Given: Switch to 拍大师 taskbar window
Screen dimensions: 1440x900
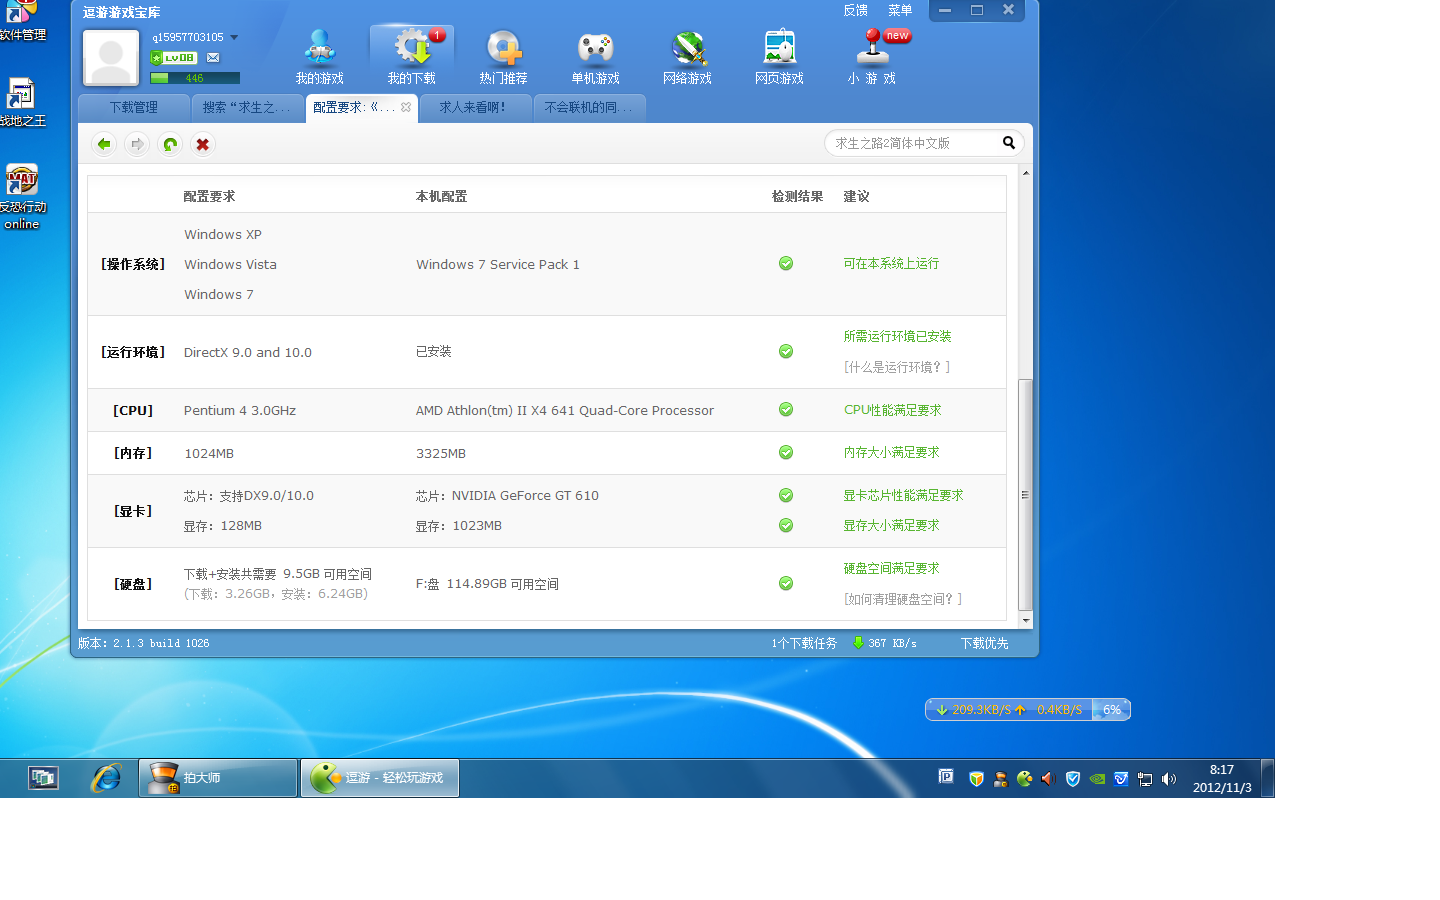Looking at the screenshot, I should pyautogui.click(x=218, y=778).
